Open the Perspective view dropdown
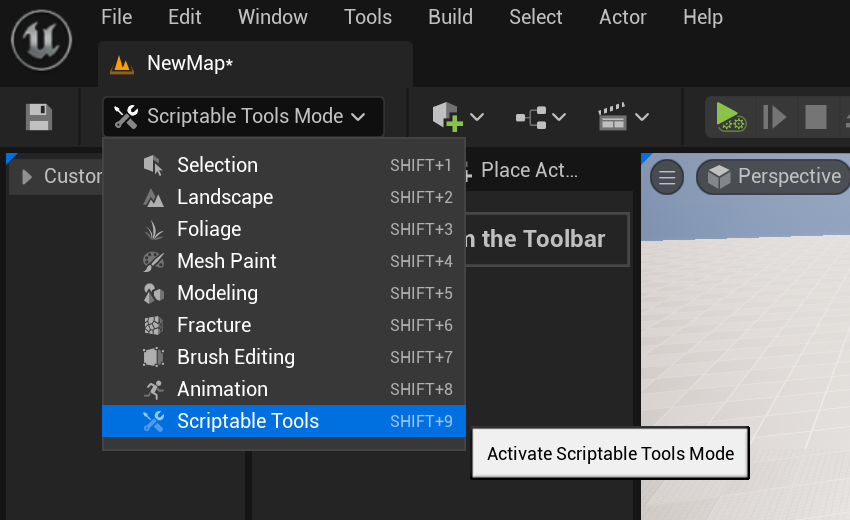The height and width of the screenshot is (520, 850). [774, 177]
